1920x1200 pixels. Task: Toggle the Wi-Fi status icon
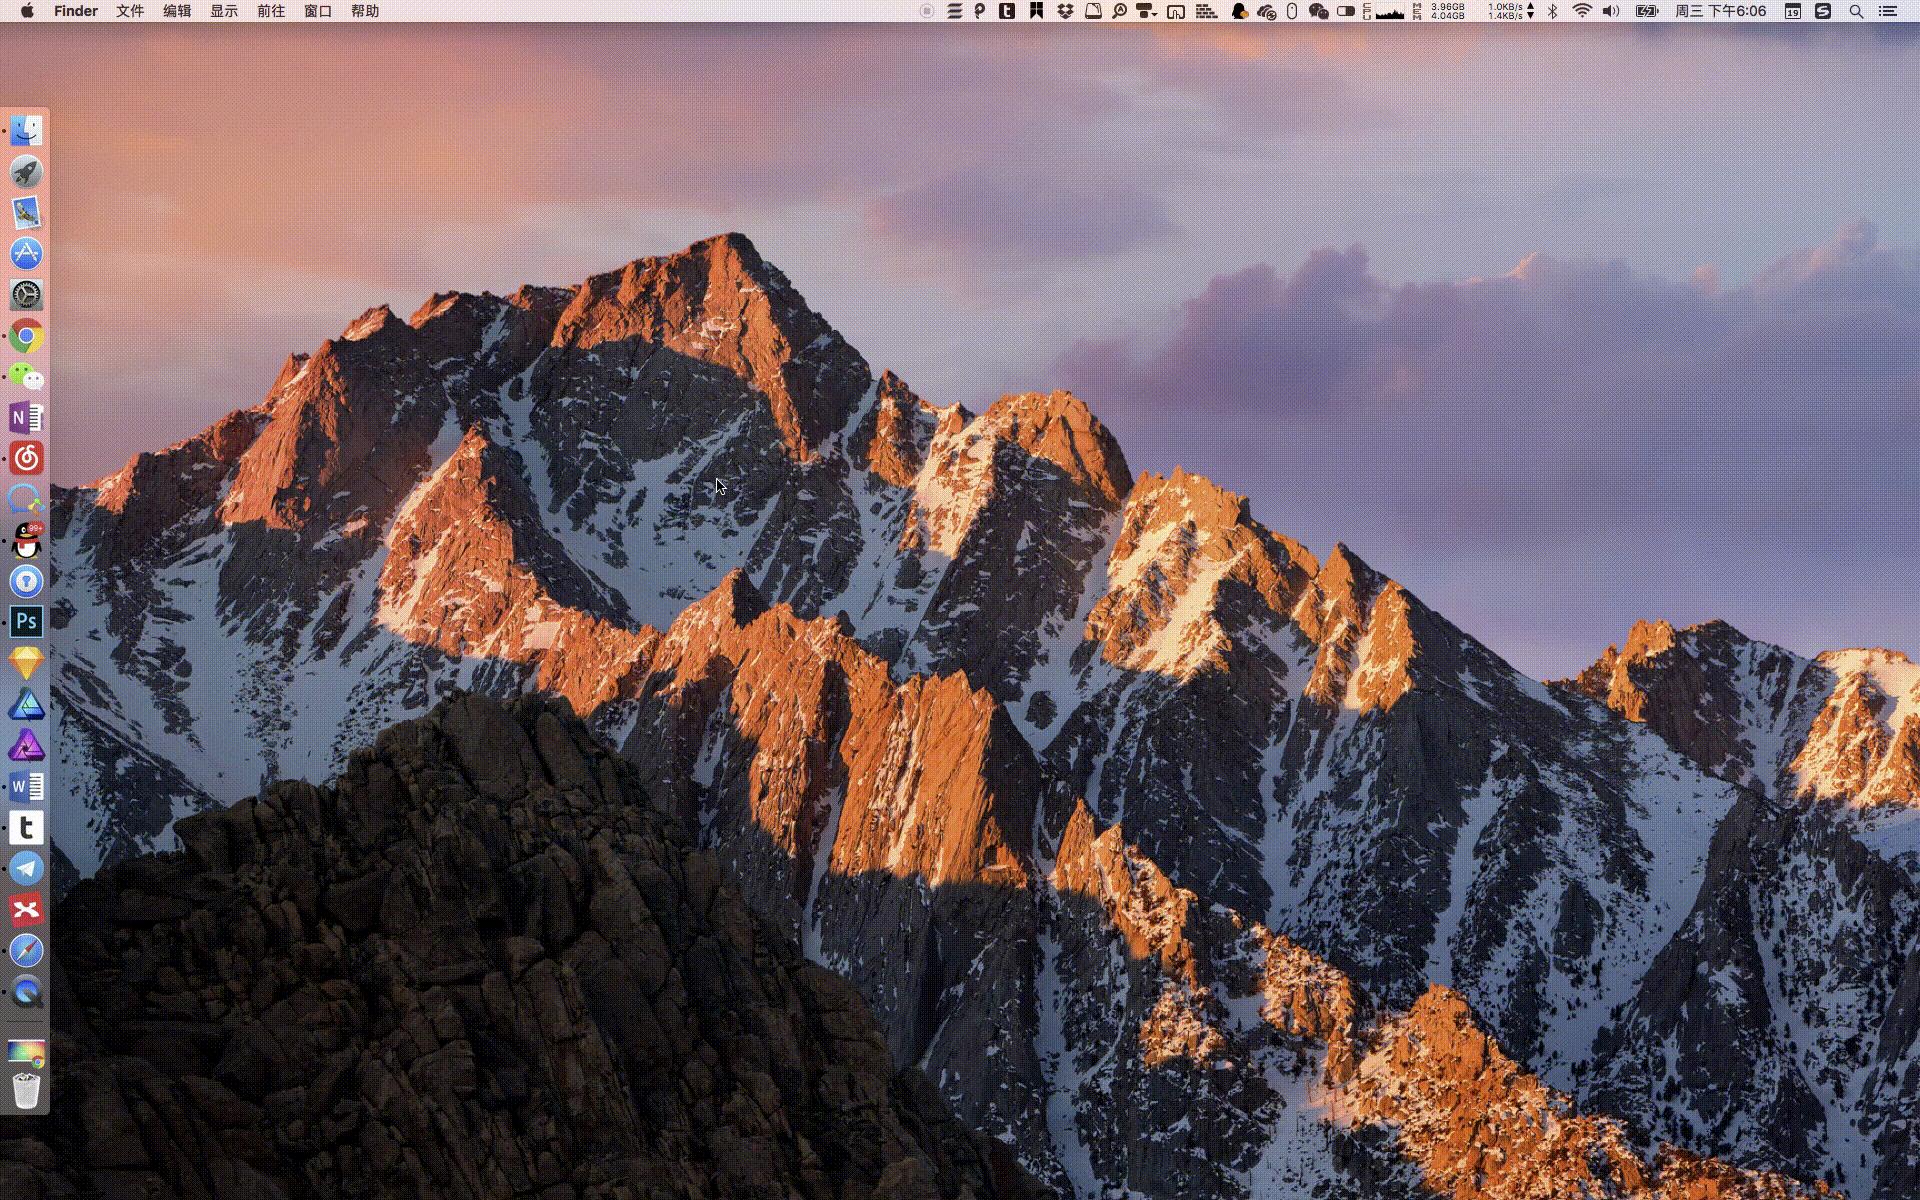coord(1582,11)
